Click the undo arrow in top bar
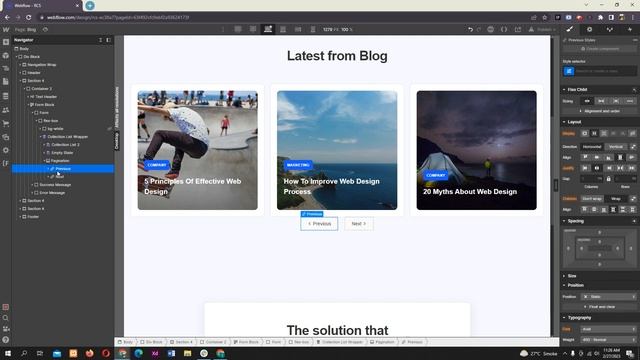 click(x=470, y=29)
